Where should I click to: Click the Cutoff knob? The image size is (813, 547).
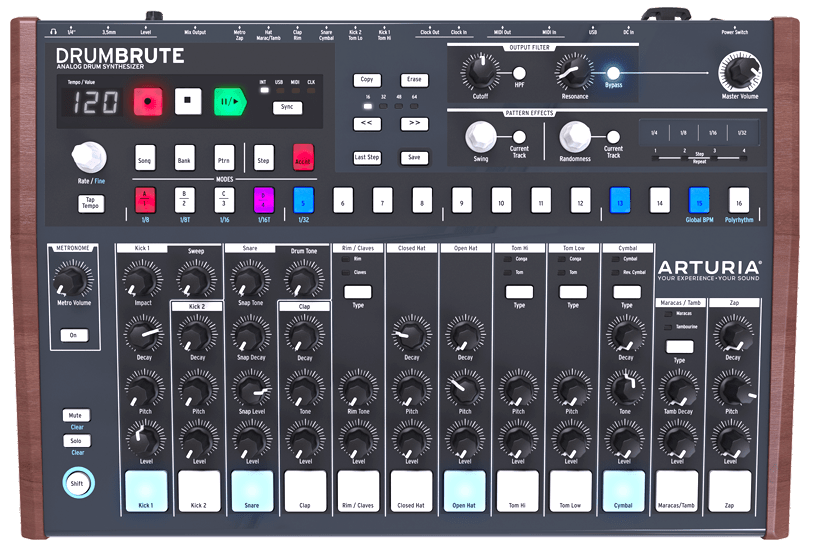(x=481, y=72)
